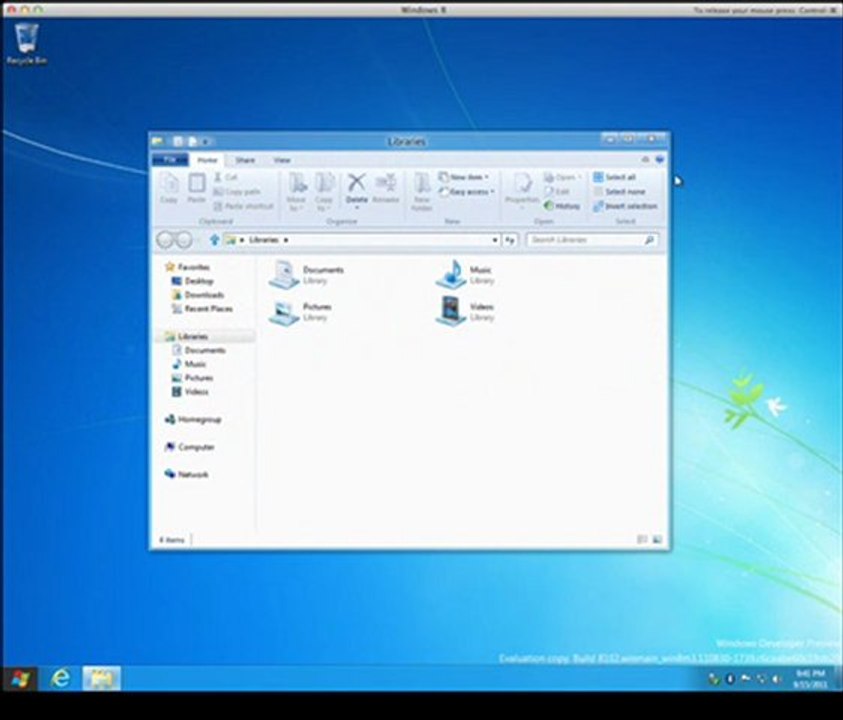Click Paste shortcut in the ribbon
The image size is (843, 720).
pos(243,206)
